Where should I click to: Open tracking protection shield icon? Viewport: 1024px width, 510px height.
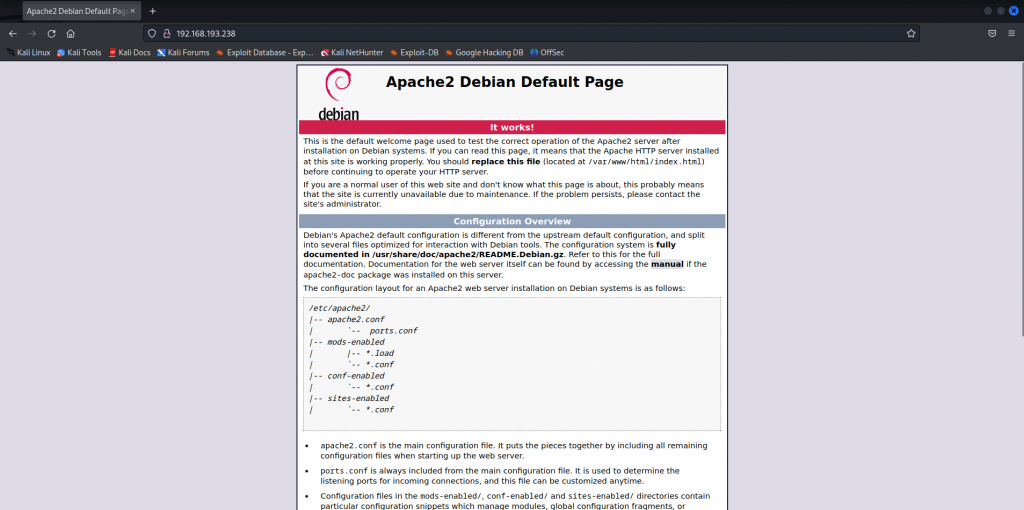point(152,33)
